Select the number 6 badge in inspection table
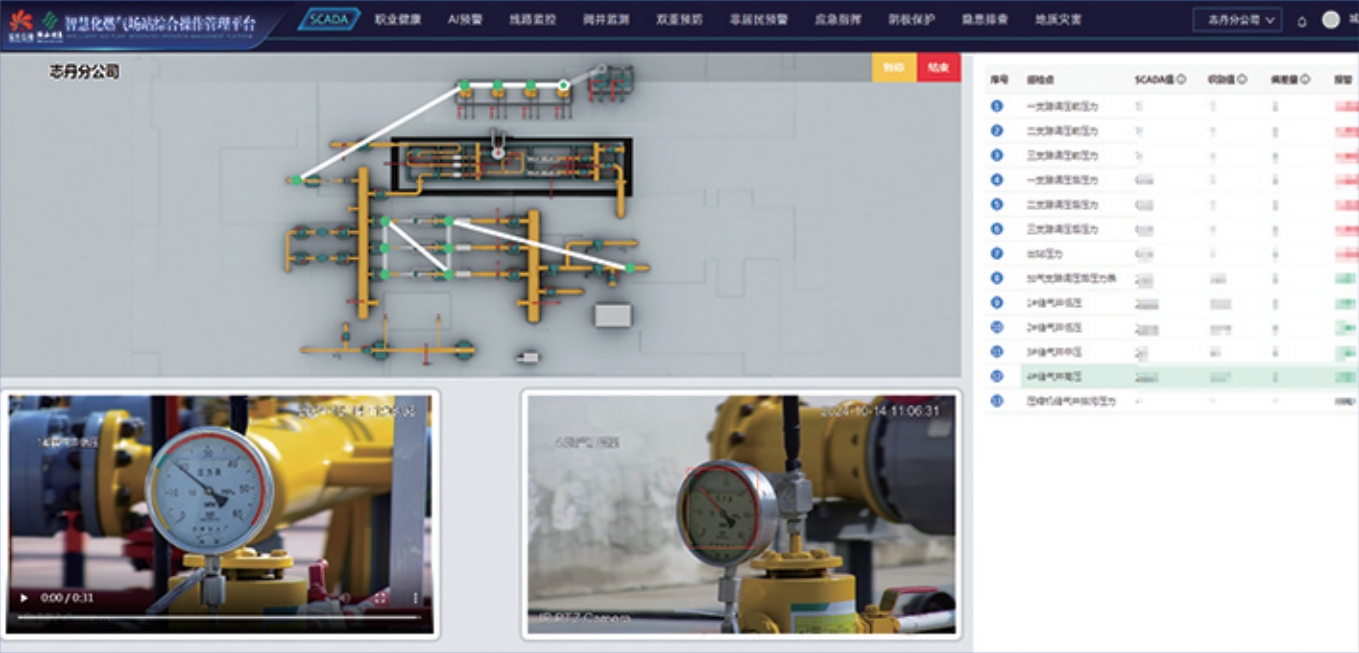This screenshot has width=1359, height=653. pos(996,229)
